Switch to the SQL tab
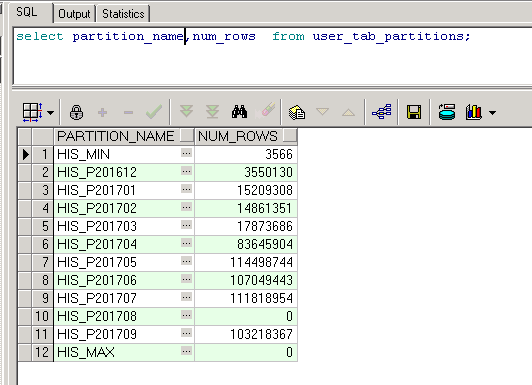The image size is (532, 385). [27, 12]
